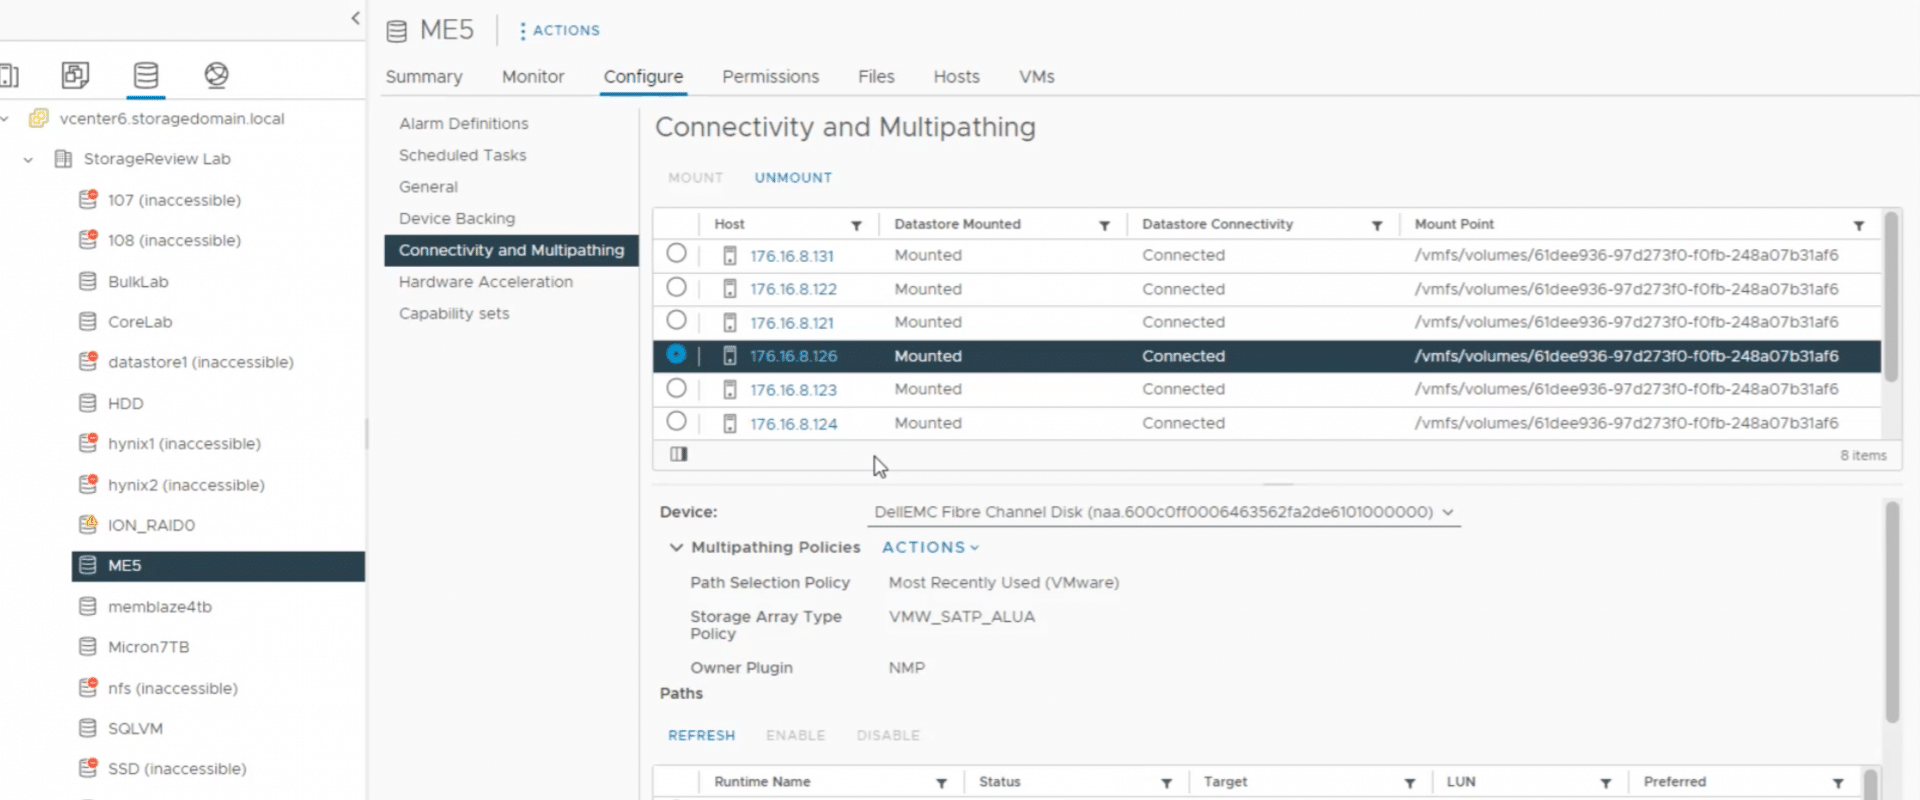Click the BulkLab datastore icon
This screenshot has height=800, width=1920.
pyautogui.click(x=88, y=281)
